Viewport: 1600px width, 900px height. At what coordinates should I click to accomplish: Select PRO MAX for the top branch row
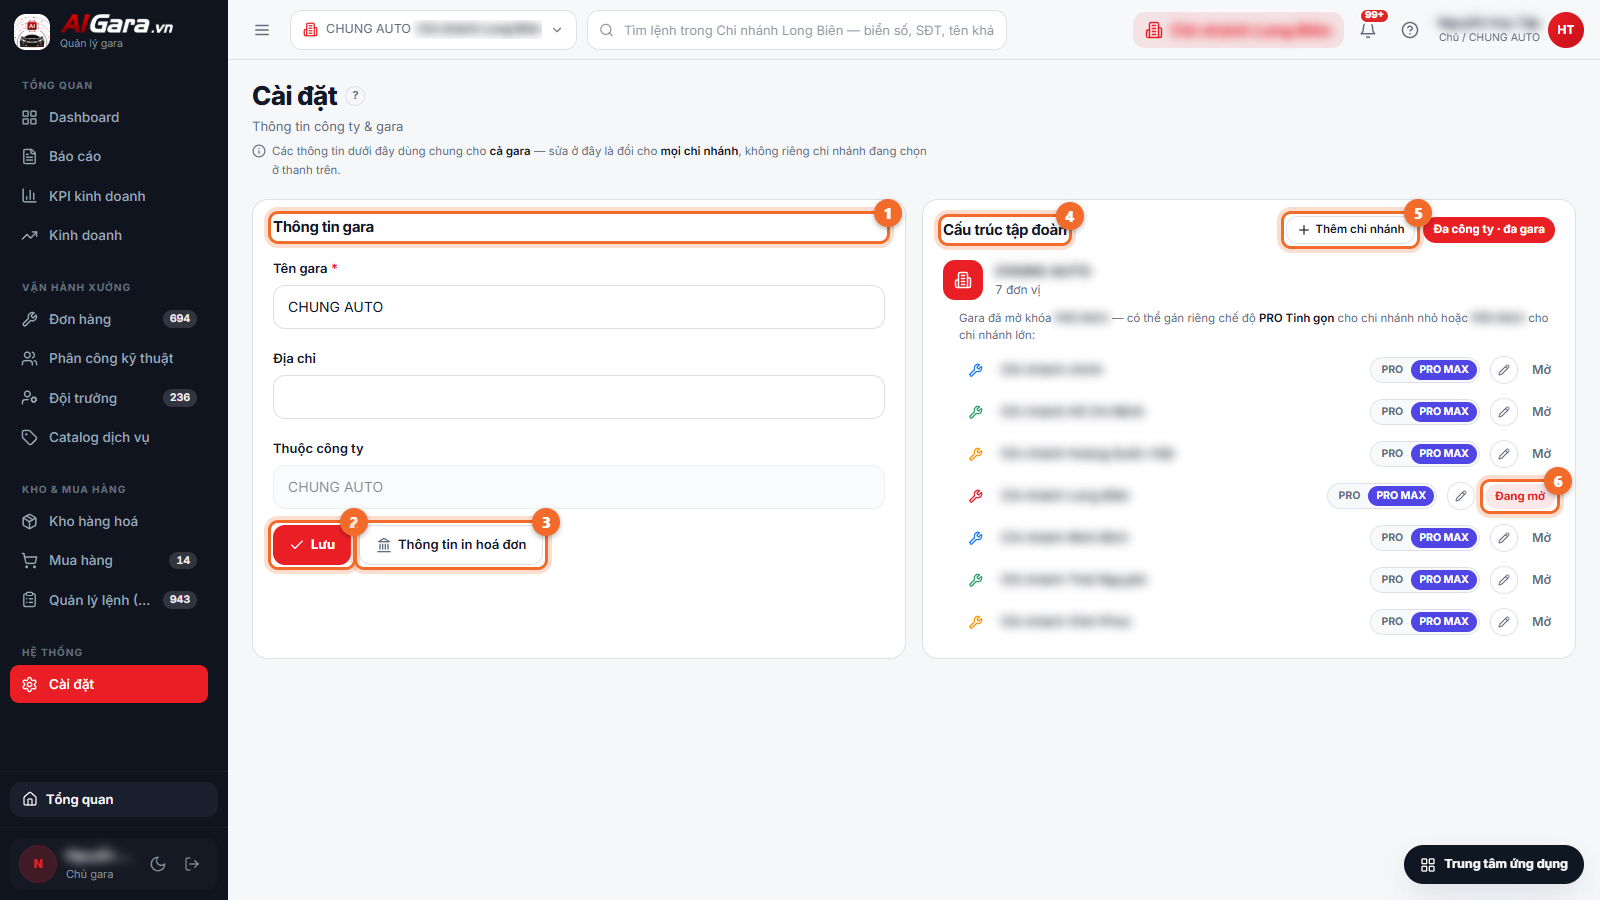[1444, 370]
